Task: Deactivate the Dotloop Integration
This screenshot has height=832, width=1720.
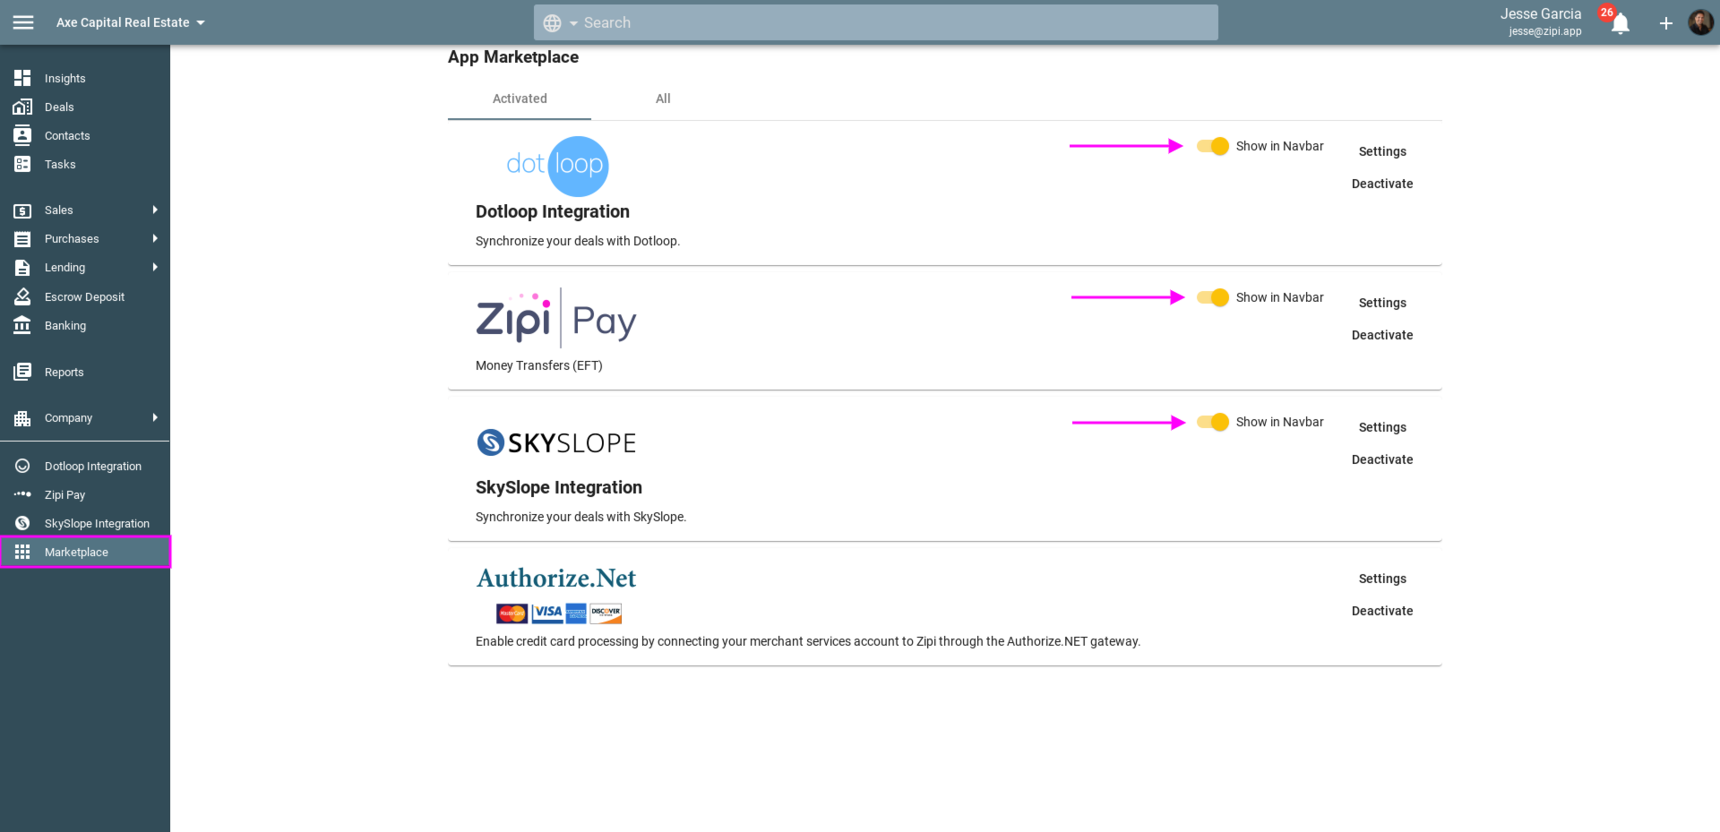Action: click(x=1382, y=184)
